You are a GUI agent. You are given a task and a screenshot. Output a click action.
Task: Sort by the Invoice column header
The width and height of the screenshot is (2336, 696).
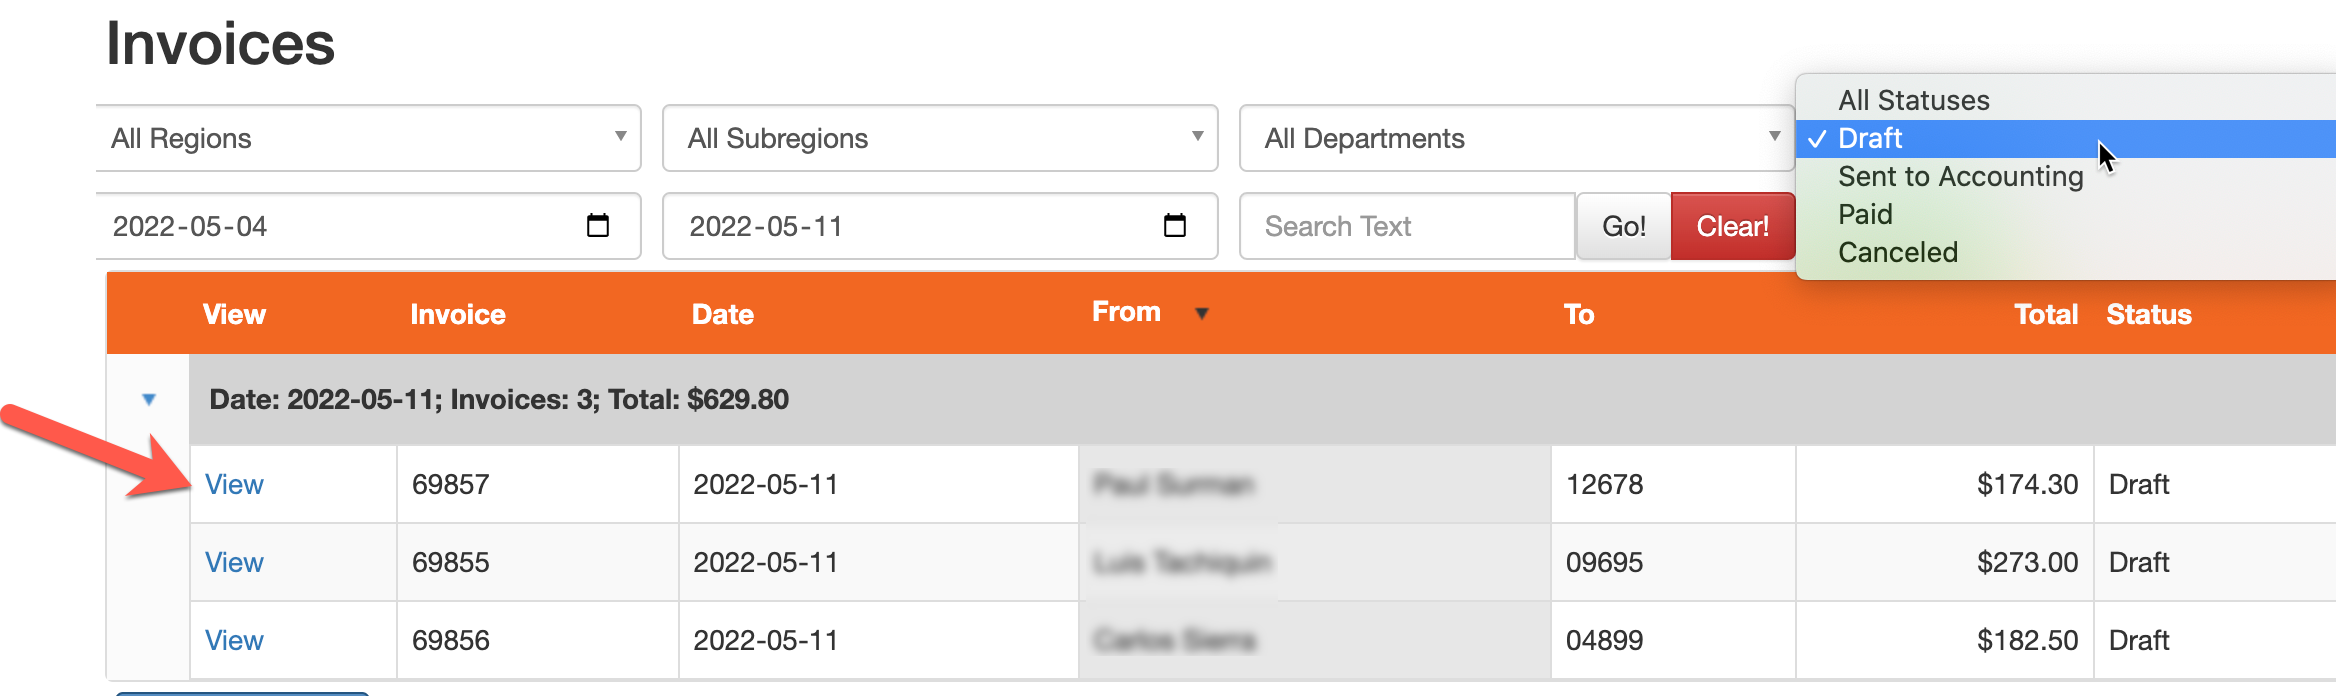[x=457, y=315]
